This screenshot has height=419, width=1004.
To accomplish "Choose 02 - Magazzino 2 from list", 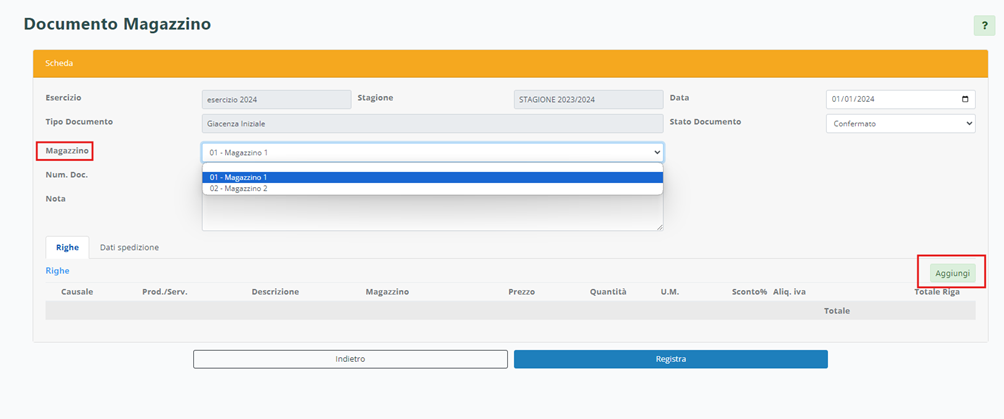I will 432,188.
